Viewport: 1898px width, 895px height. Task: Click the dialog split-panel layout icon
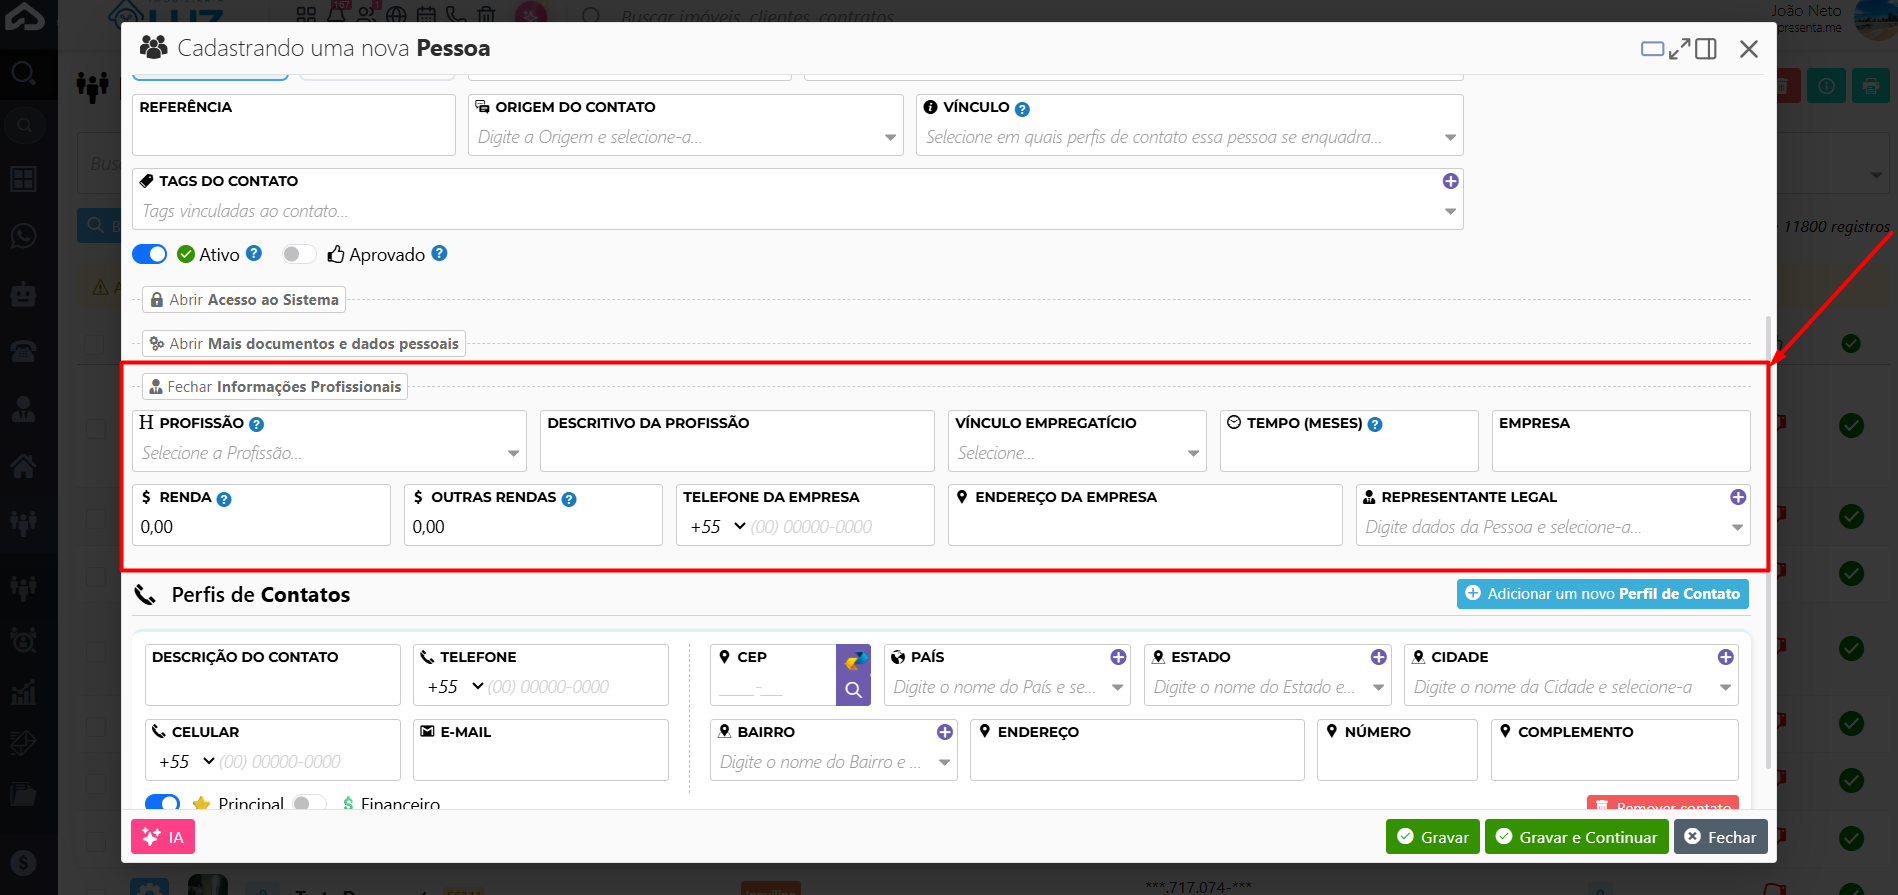coord(1706,48)
